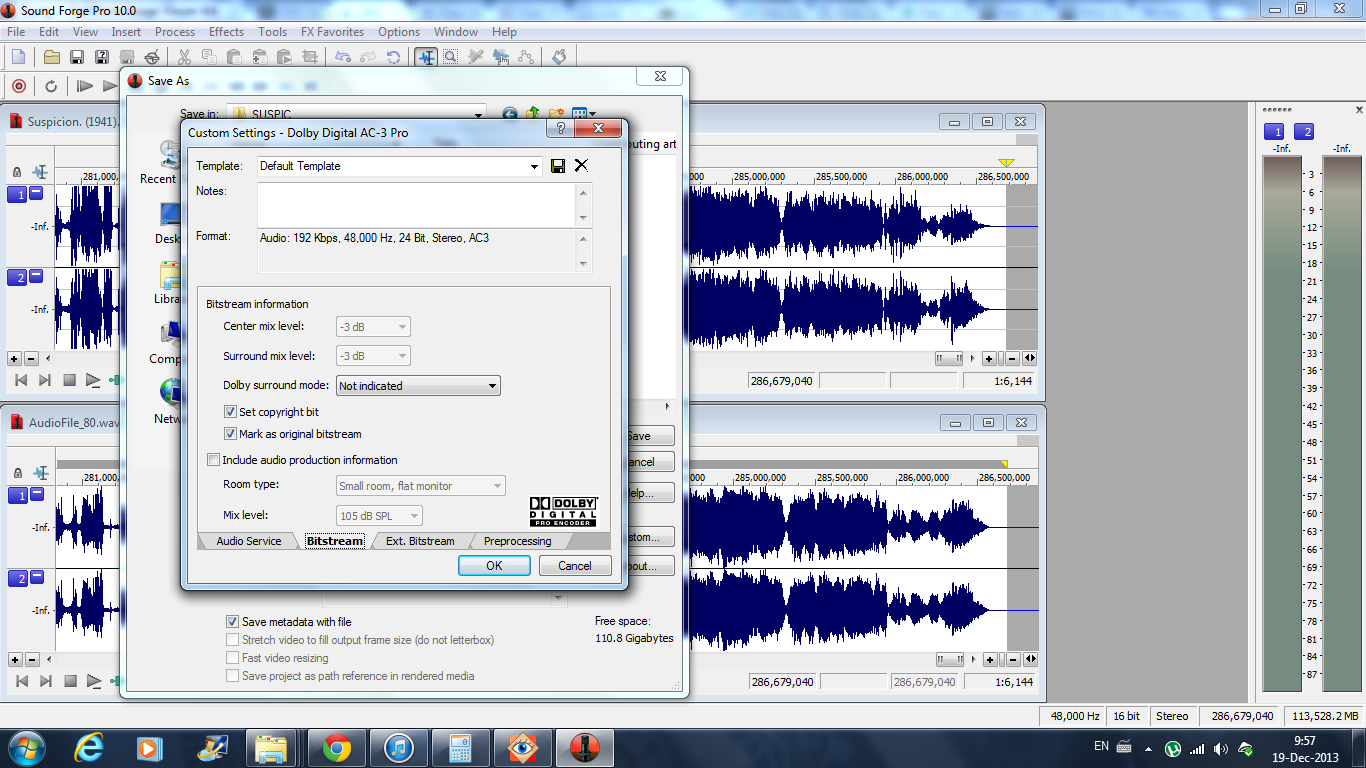This screenshot has height=768, width=1366.
Task: Open the Process menu
Action: 175,32
